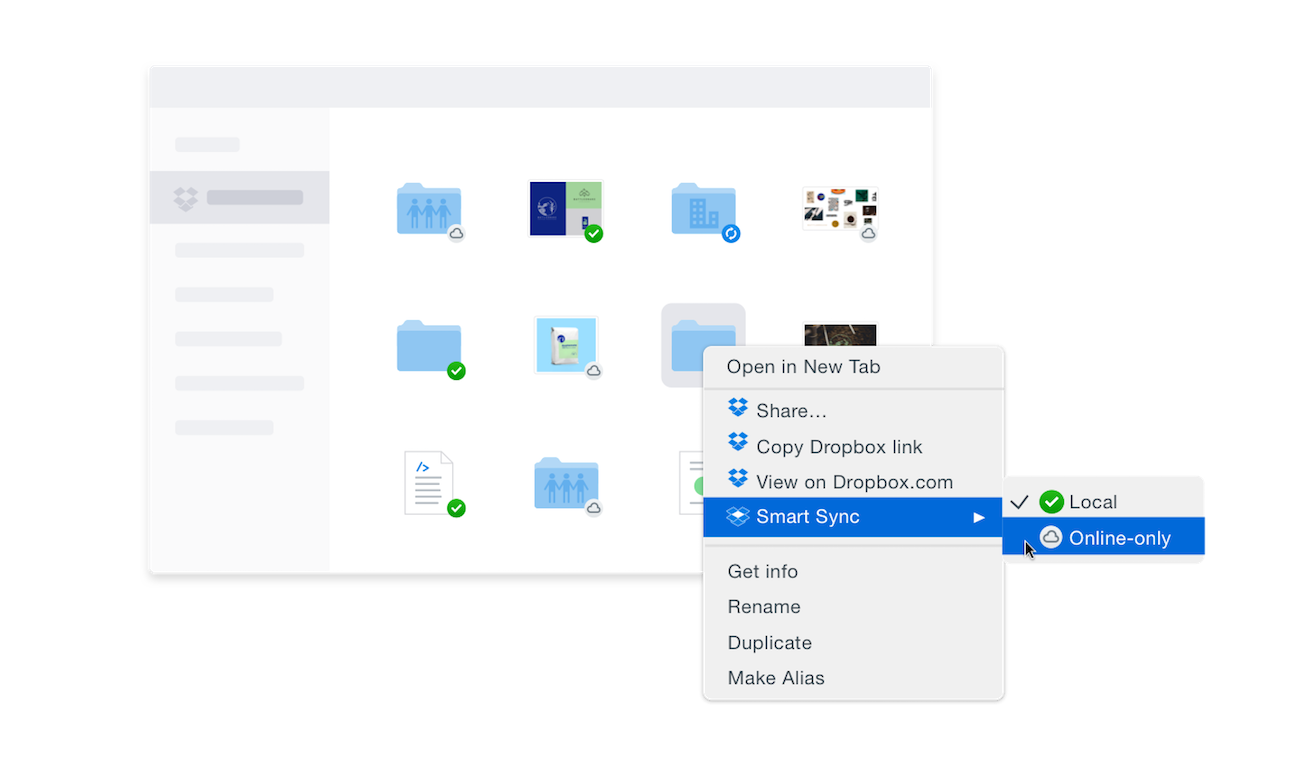
Task: Open the bottom-row shared people folder
Action: click(x=566, y=483)
